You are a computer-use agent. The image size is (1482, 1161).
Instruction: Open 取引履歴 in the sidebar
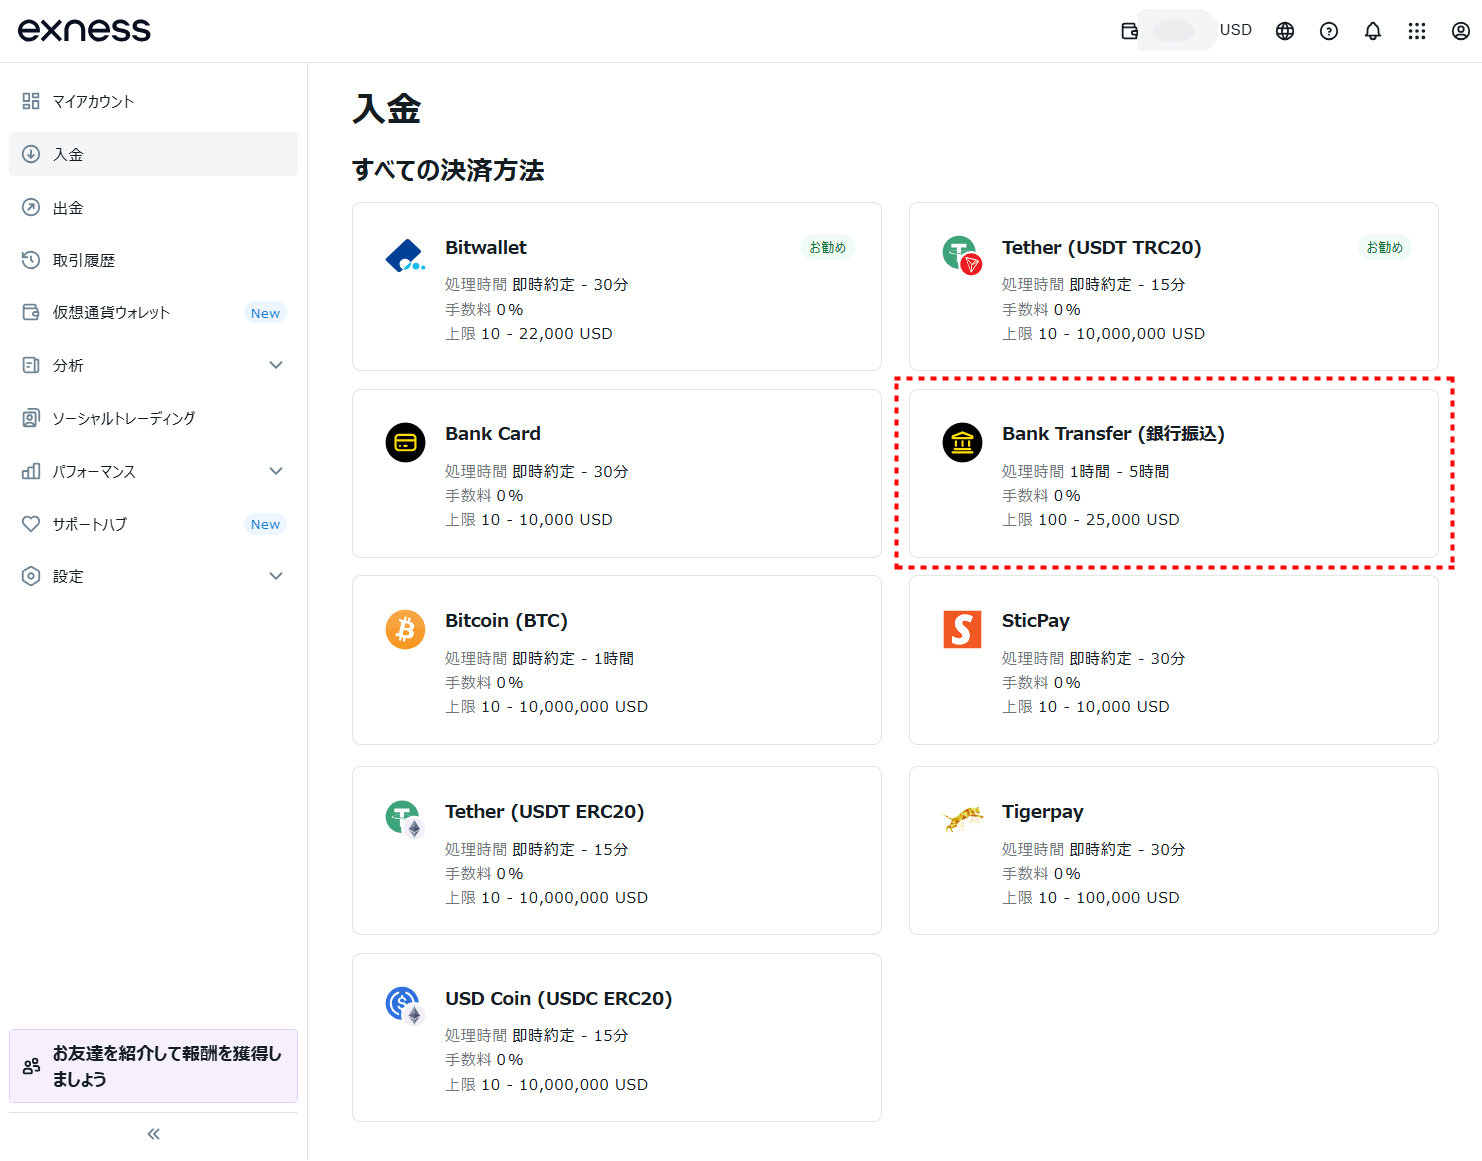click(153, 260)
